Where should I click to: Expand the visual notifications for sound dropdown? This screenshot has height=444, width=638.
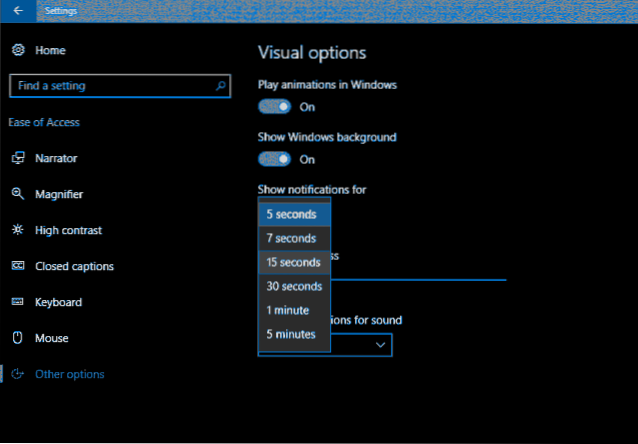380,345
